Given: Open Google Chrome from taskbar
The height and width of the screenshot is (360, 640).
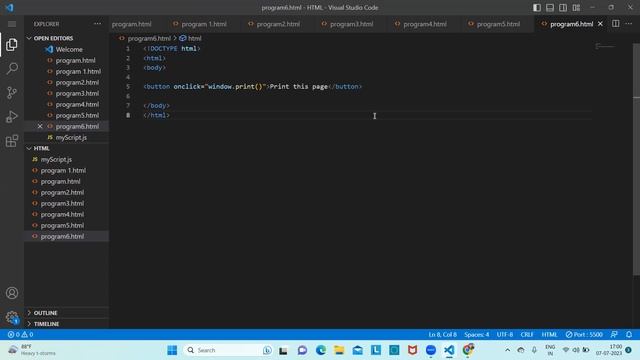Looking at the screenshot, I should pos(468,350).
